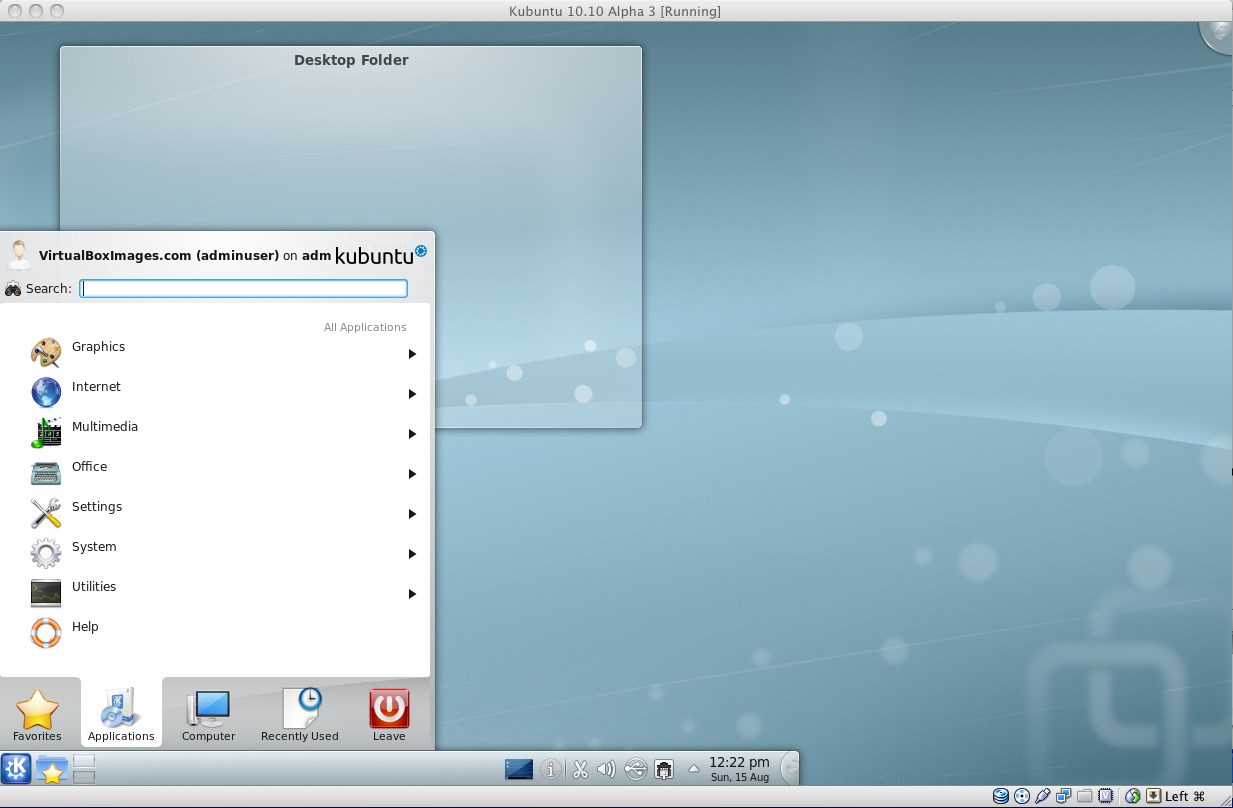Click the Internet globe icon
The height and width of the screenshot is (808, 1233).
pyautogui.click(x=46, y=392)
